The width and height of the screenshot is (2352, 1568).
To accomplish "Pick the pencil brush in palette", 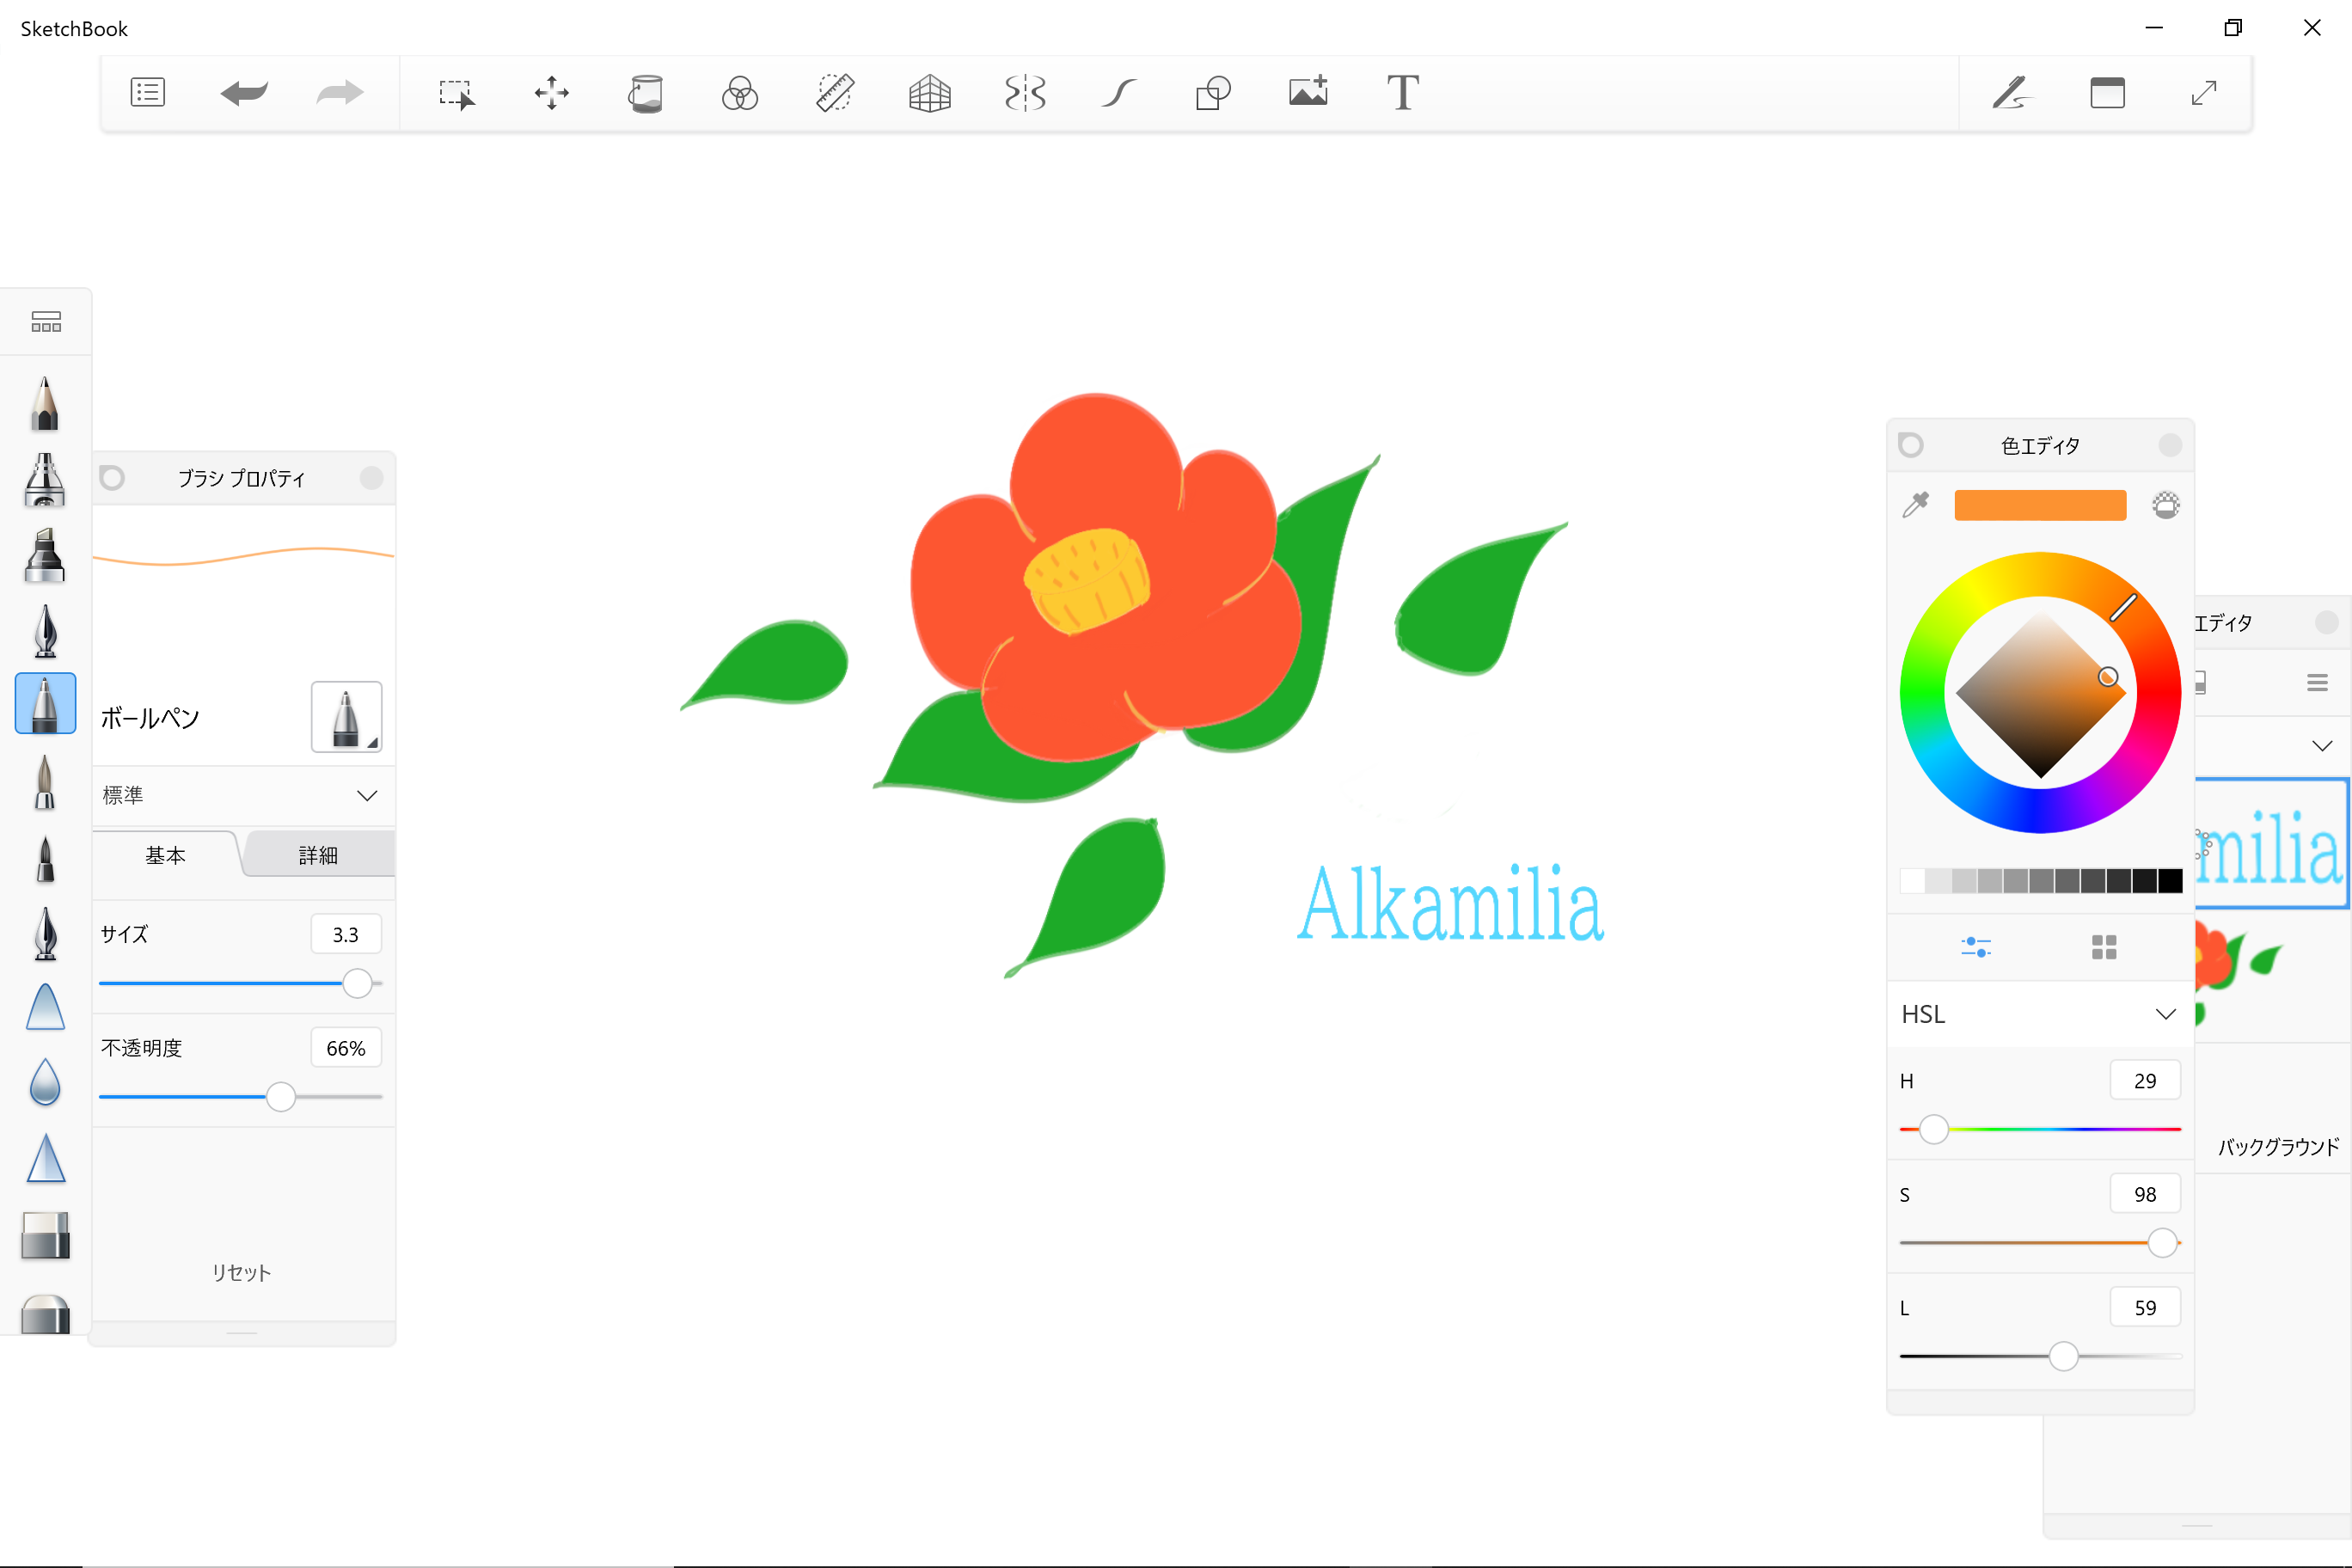I will pos(45,403).
